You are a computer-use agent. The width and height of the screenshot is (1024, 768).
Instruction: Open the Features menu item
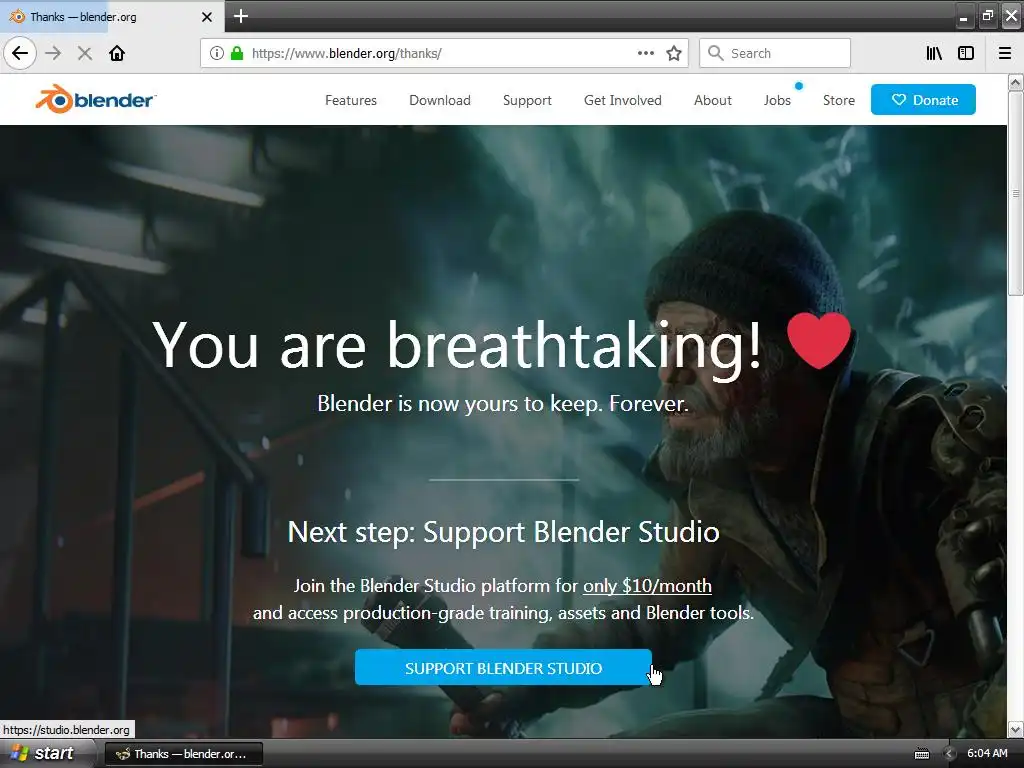coord(351,100)
